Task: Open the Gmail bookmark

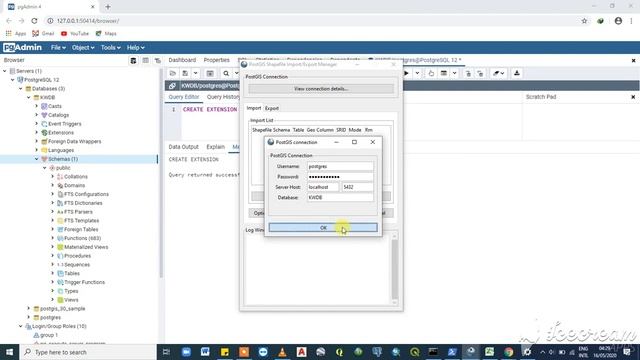Action: [x=43, y=33]
